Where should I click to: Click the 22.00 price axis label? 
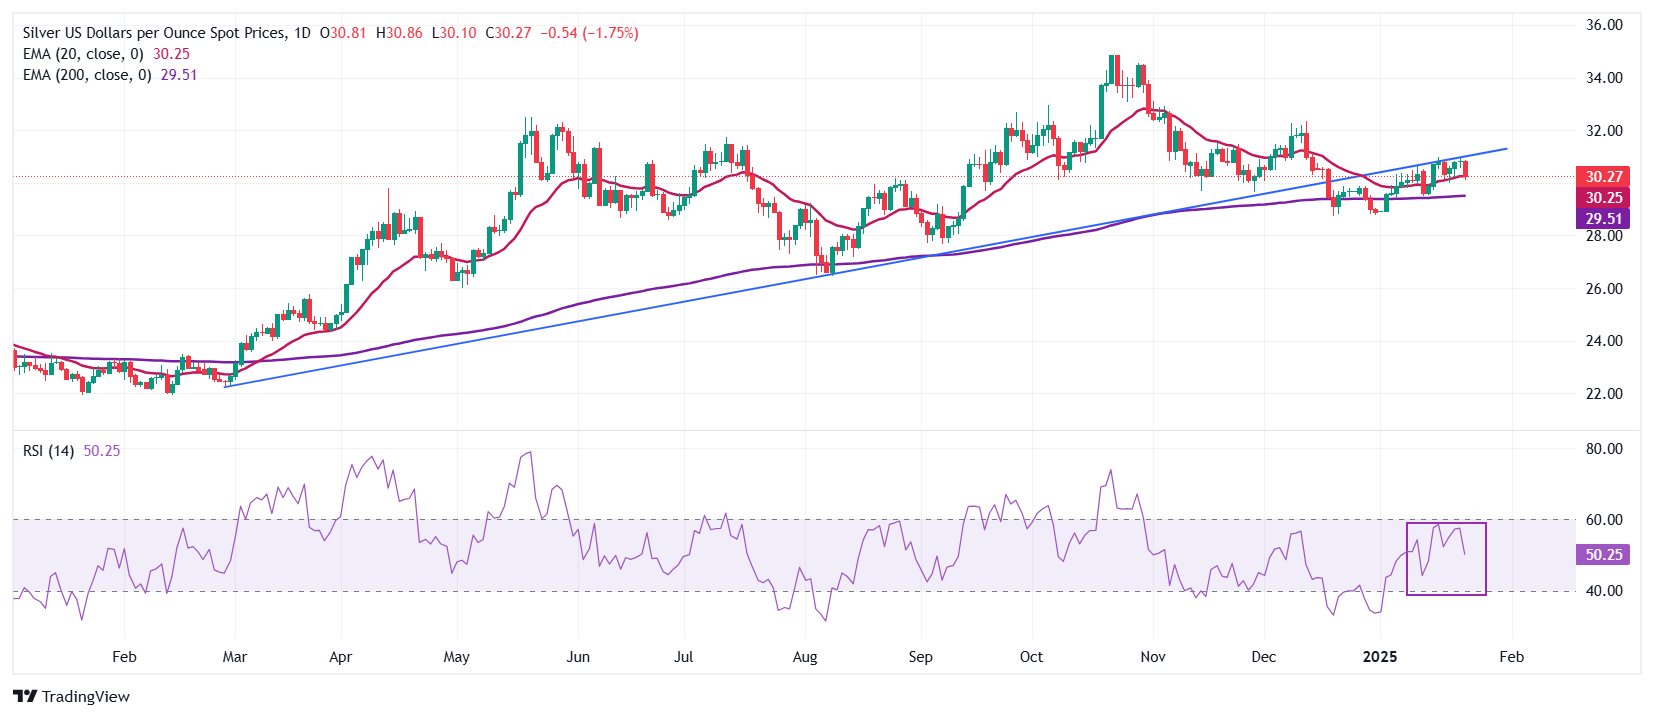click(1604, 394)
